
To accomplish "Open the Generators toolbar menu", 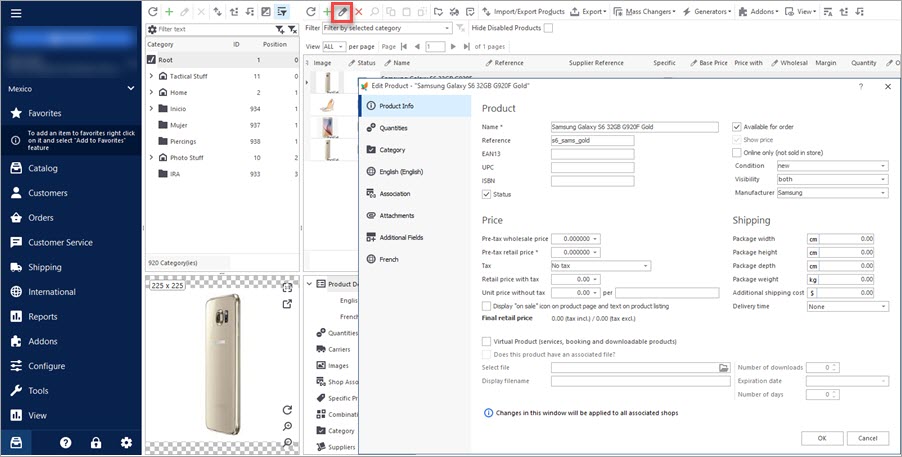I will click(x=706, y=12).
